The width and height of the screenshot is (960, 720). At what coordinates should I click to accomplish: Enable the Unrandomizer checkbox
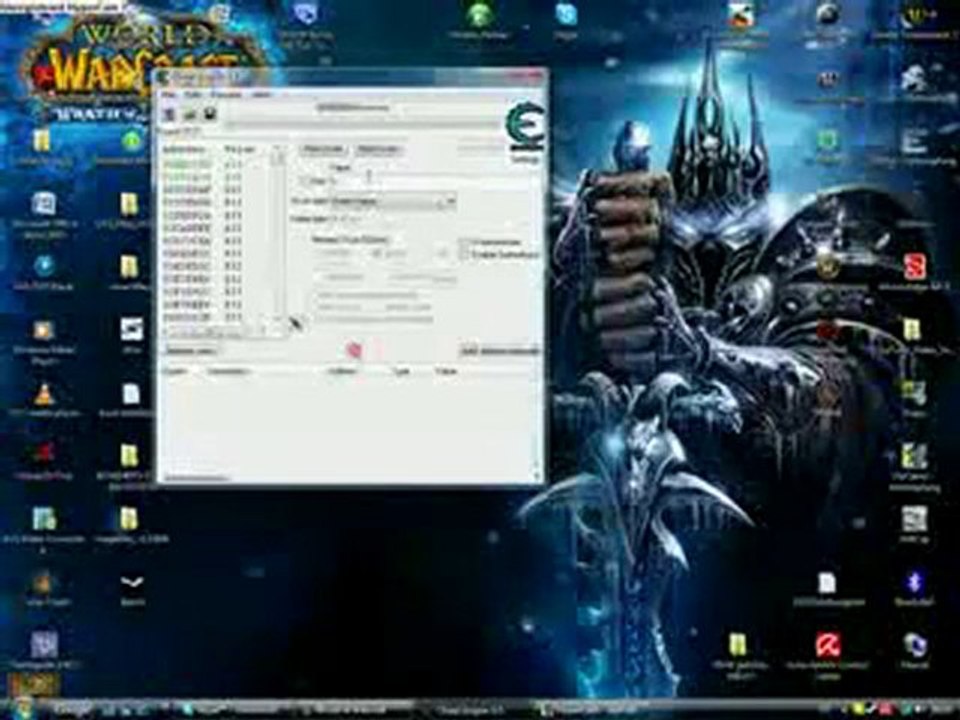466,242
